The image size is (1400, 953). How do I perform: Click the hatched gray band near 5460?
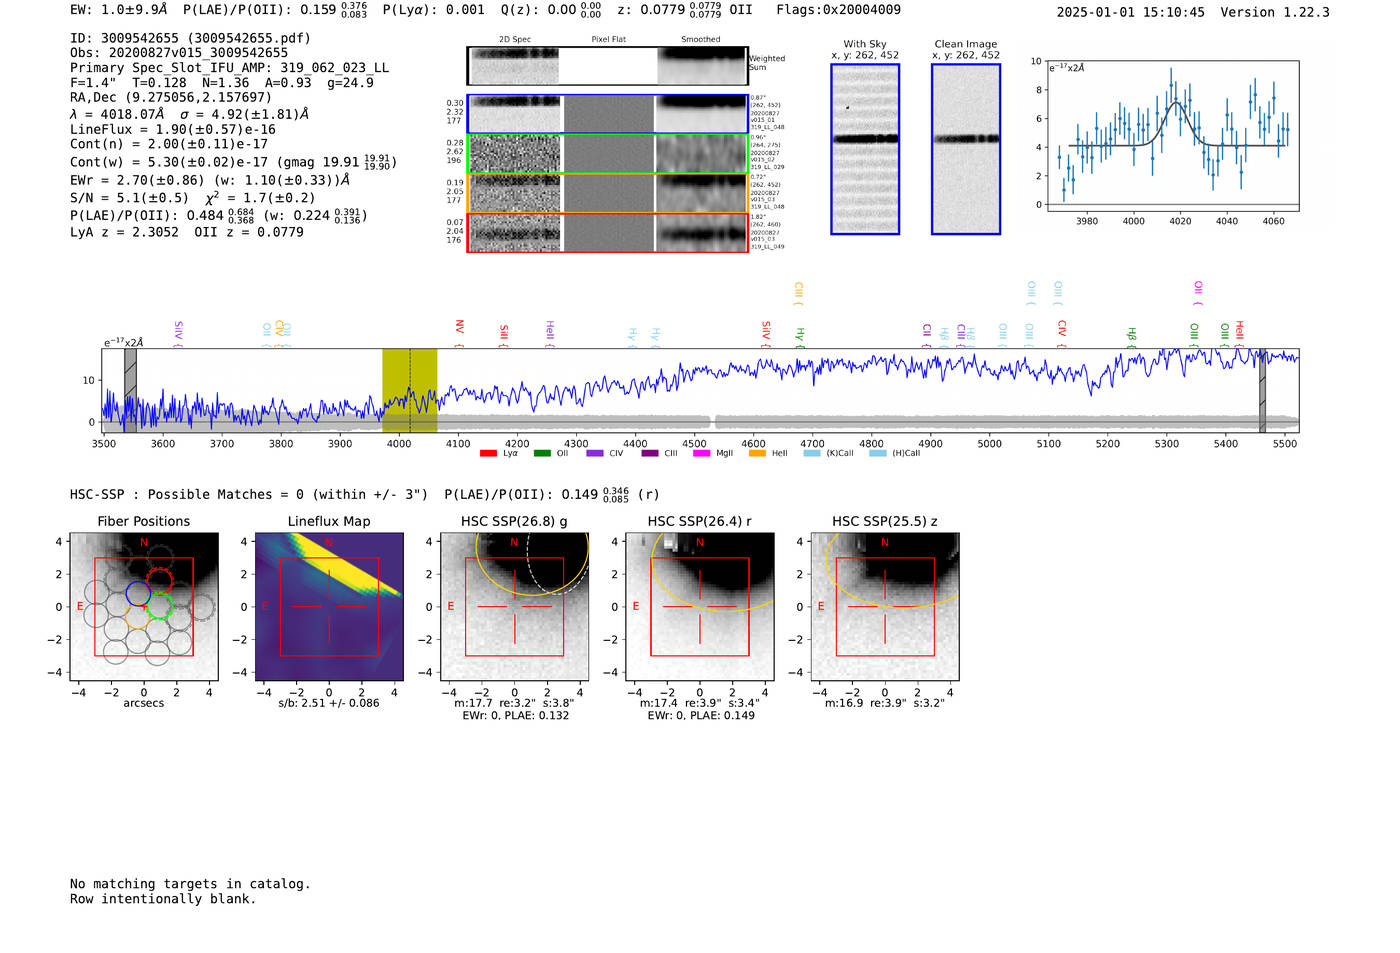point(1262,391)
